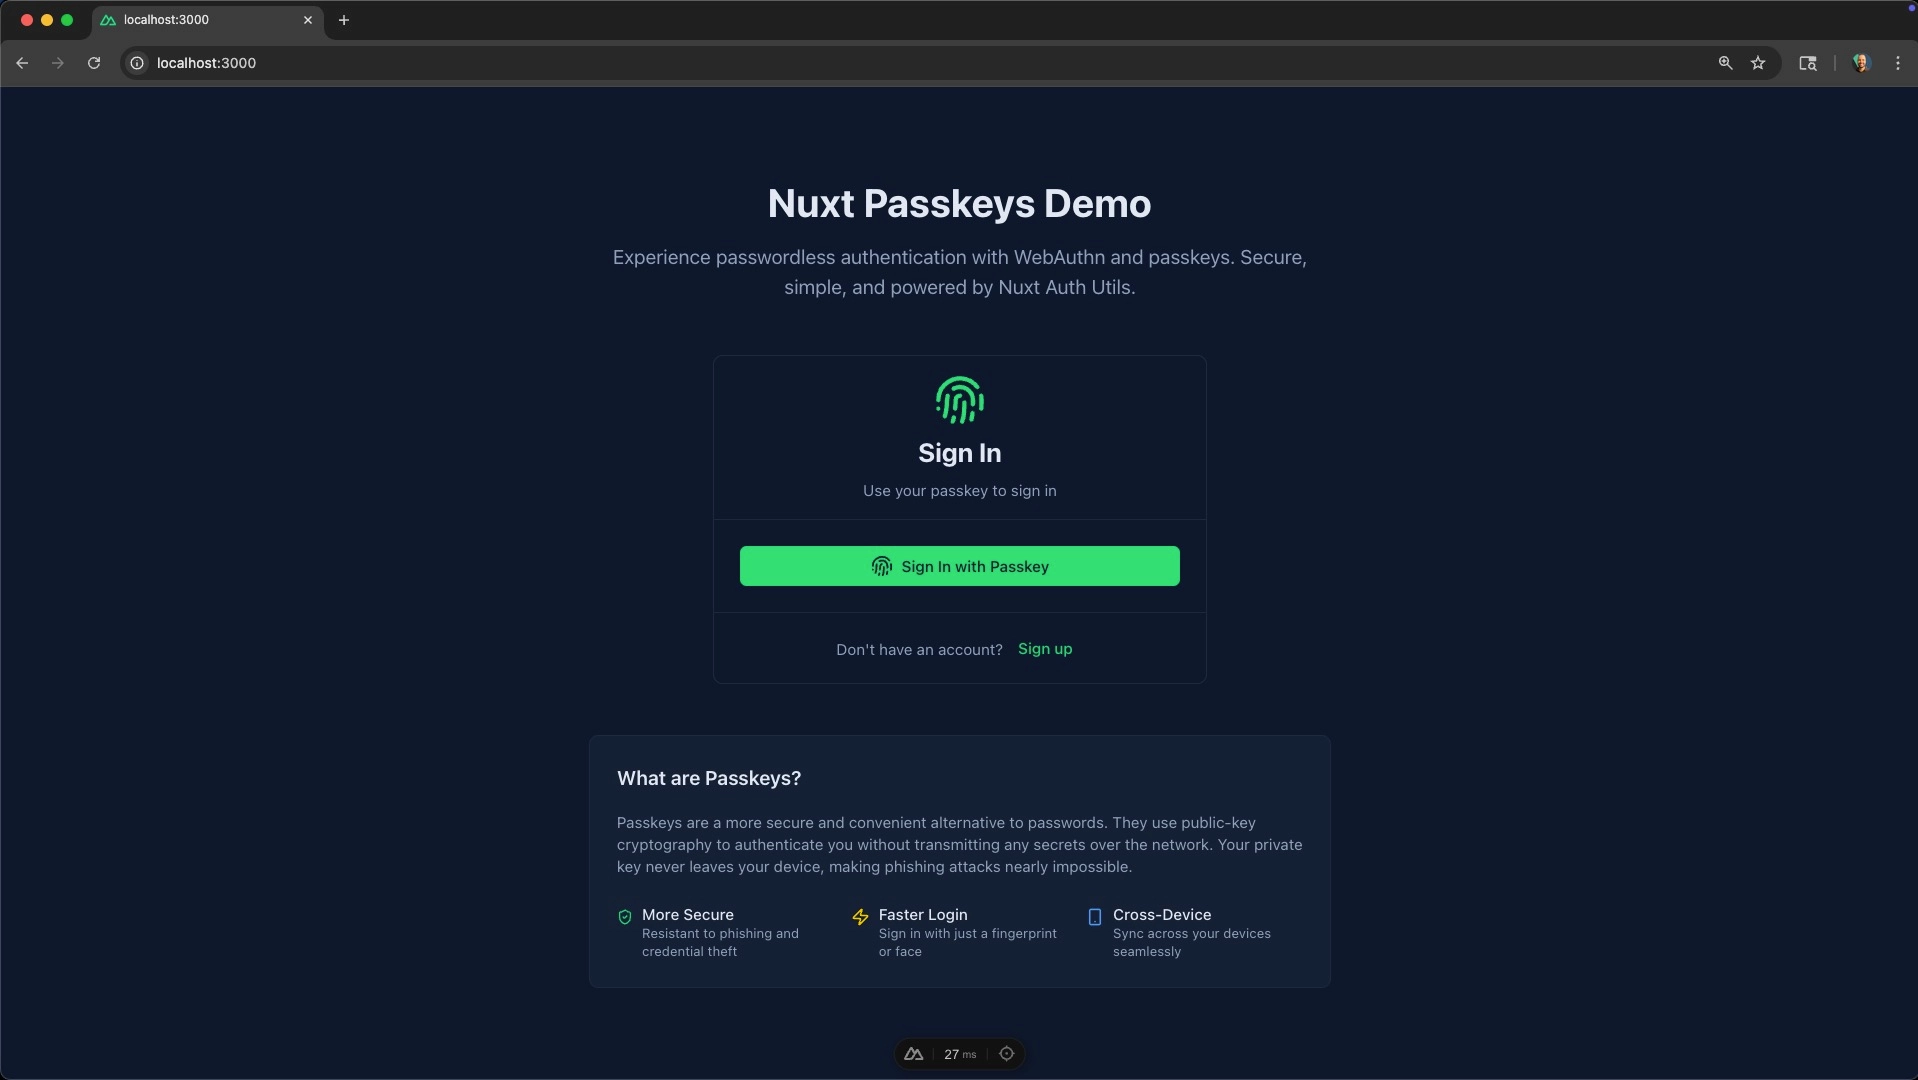Open the Sign up link

[x=1044, y=649]
